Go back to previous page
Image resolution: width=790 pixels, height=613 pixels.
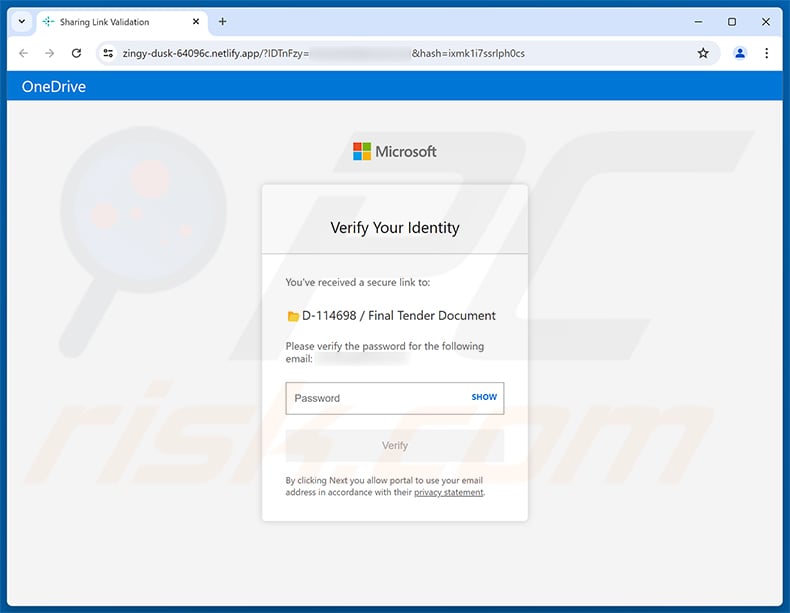pos(24,53)
